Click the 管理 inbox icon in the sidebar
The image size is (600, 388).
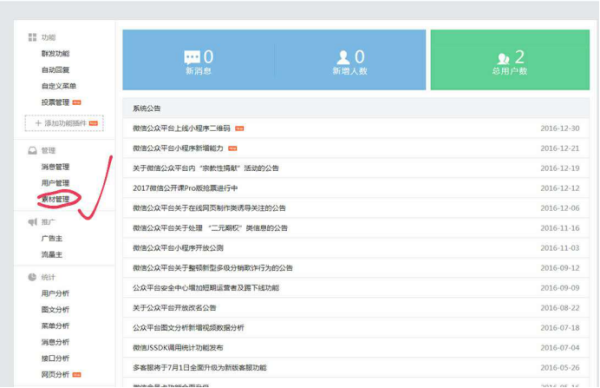[32, 150]
